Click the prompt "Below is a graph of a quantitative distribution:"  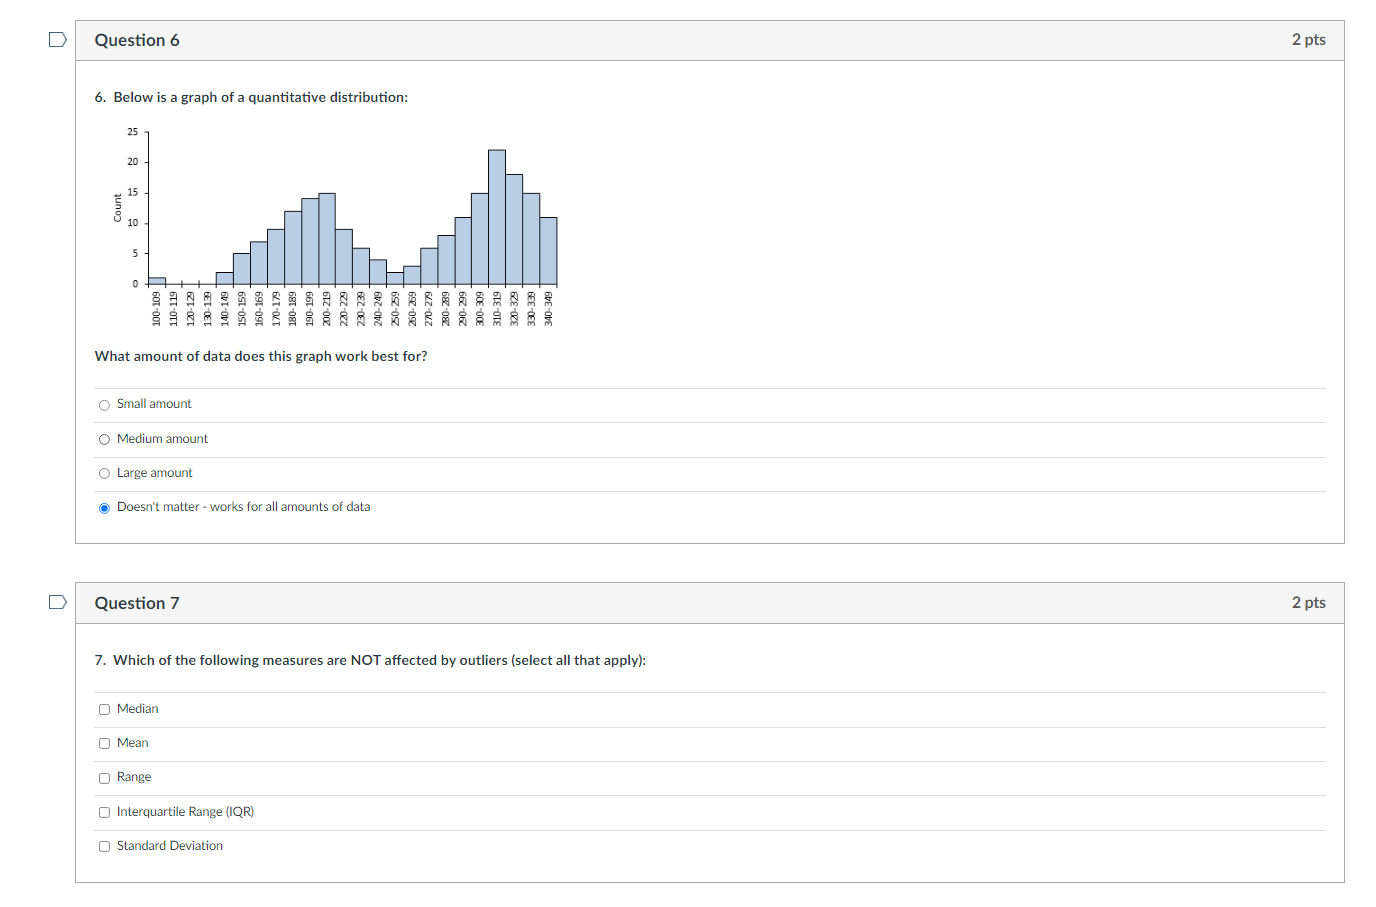pos(261,97)
